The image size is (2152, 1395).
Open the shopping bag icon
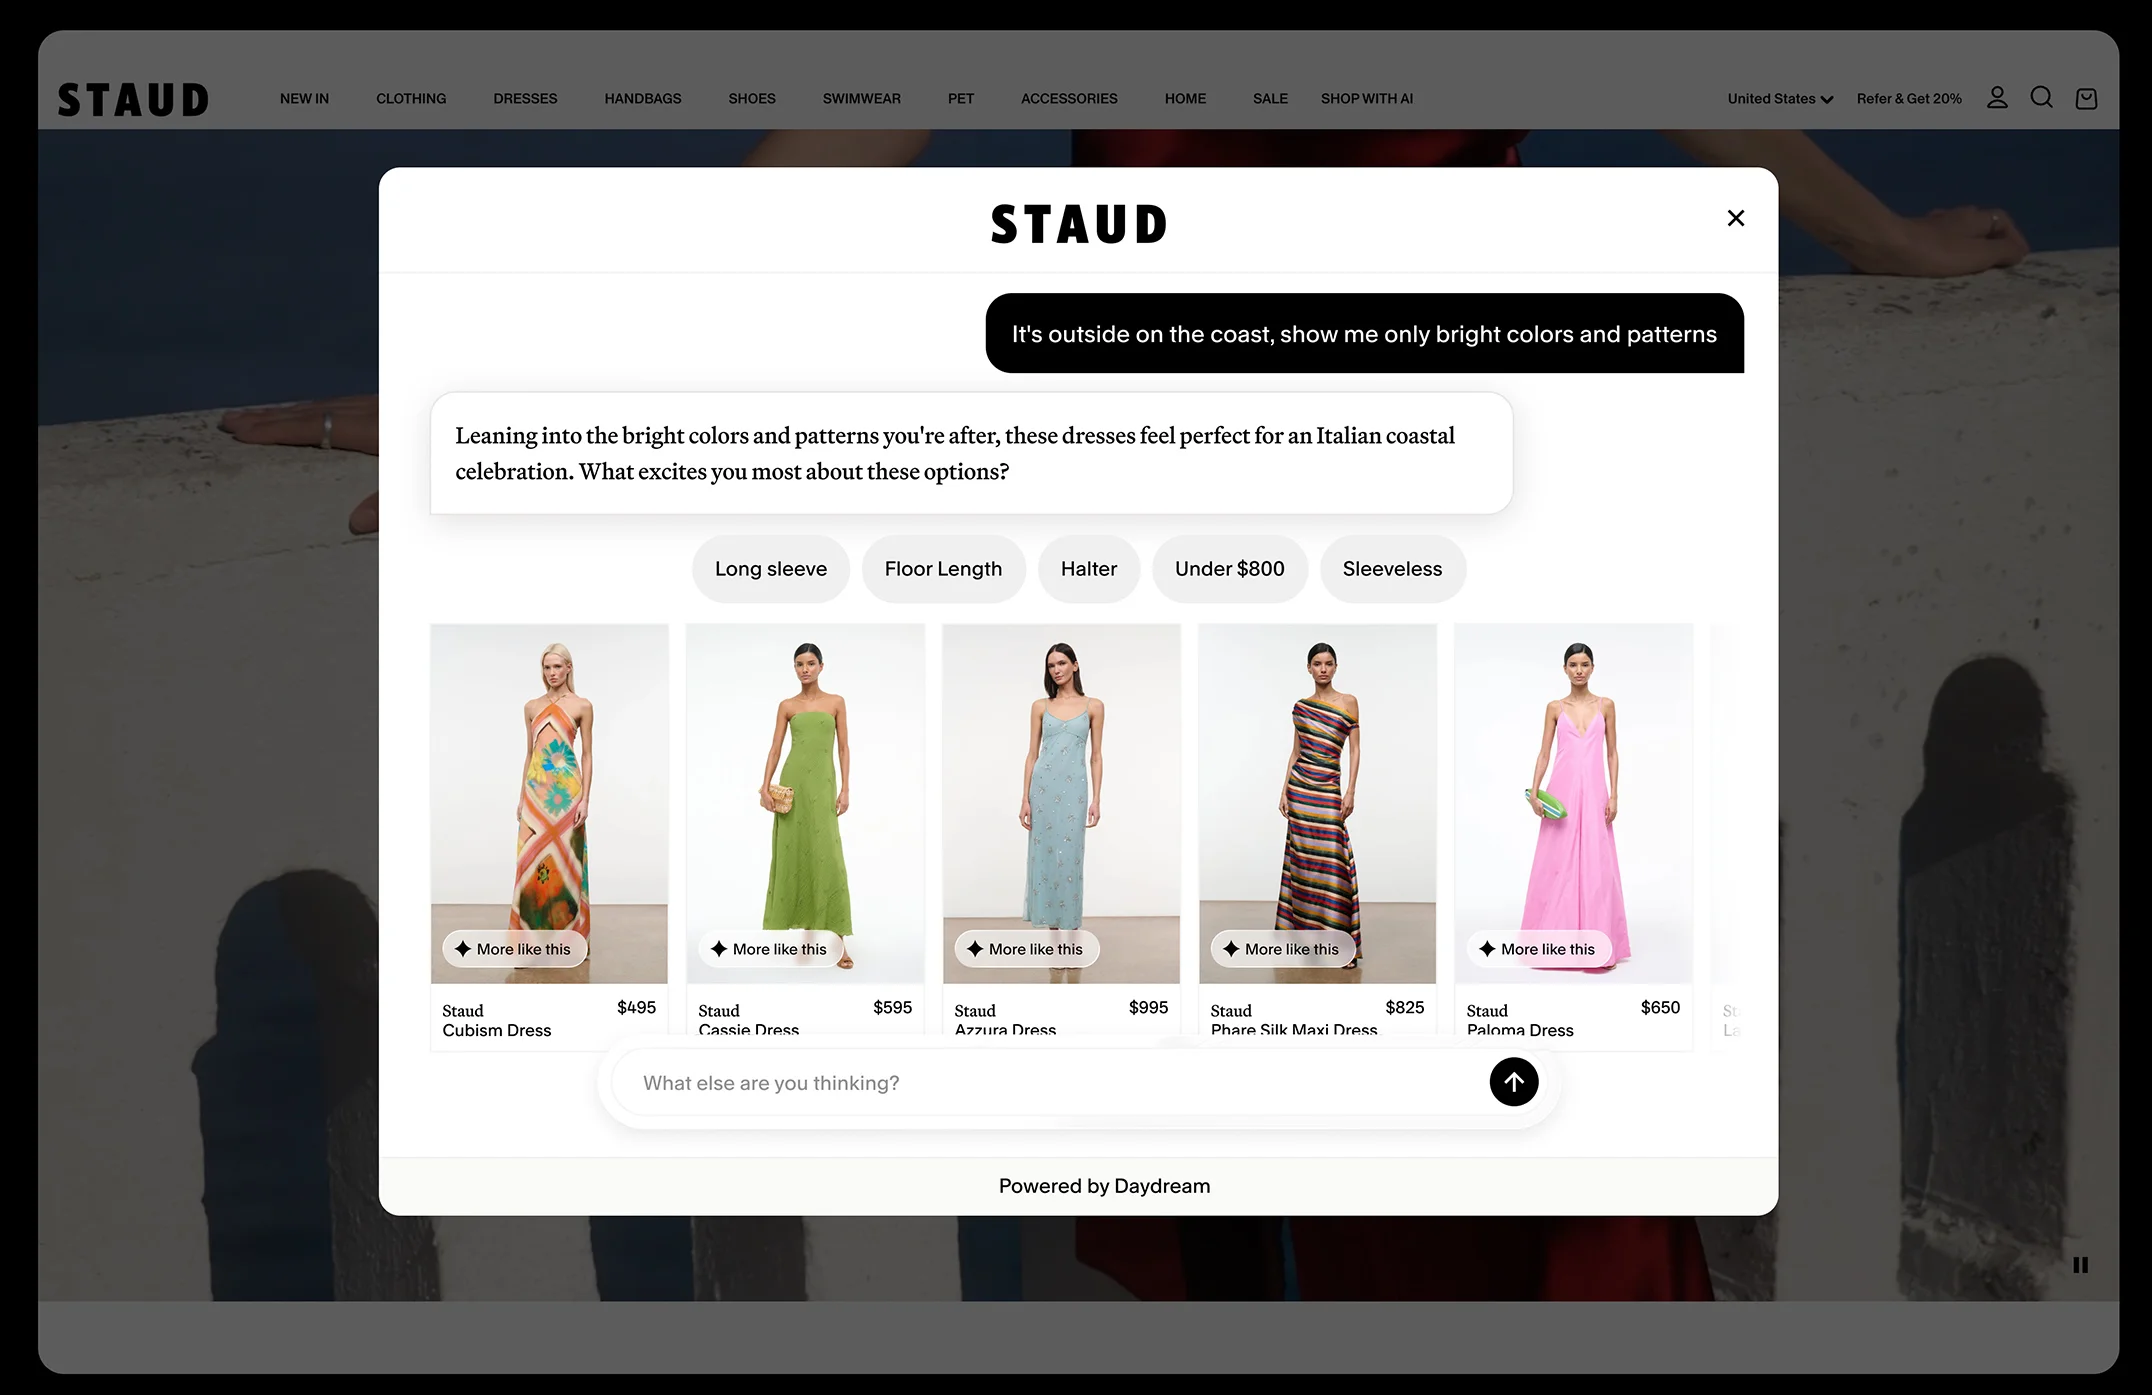coord(2086,98)
